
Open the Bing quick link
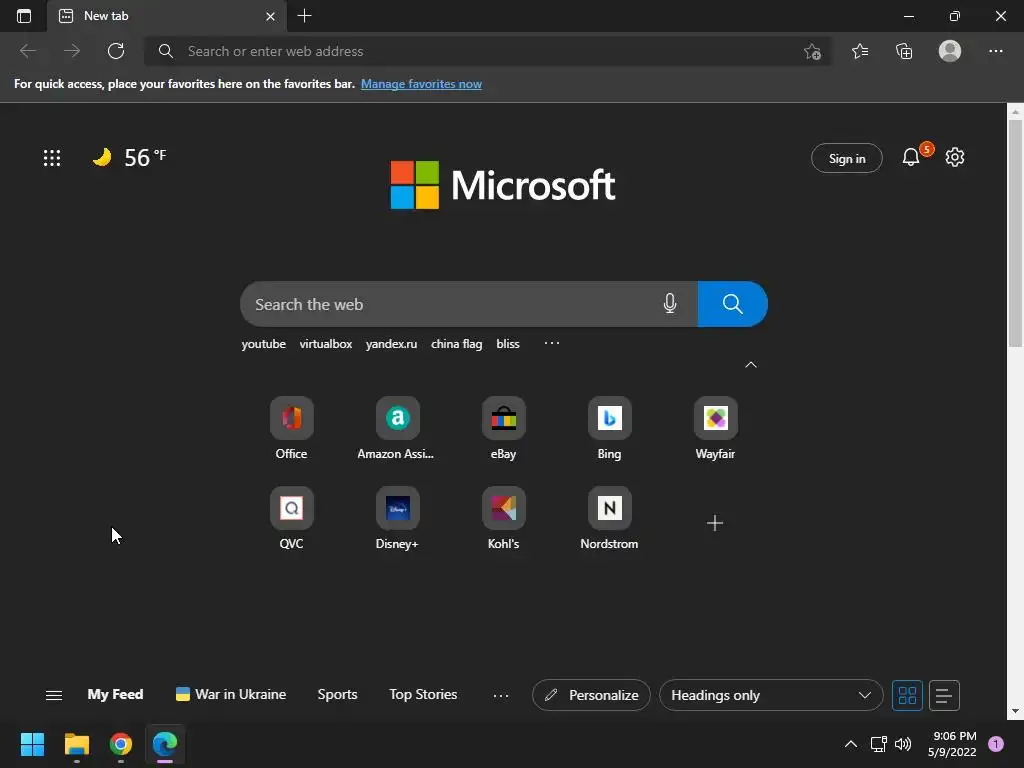click(609, 428)
